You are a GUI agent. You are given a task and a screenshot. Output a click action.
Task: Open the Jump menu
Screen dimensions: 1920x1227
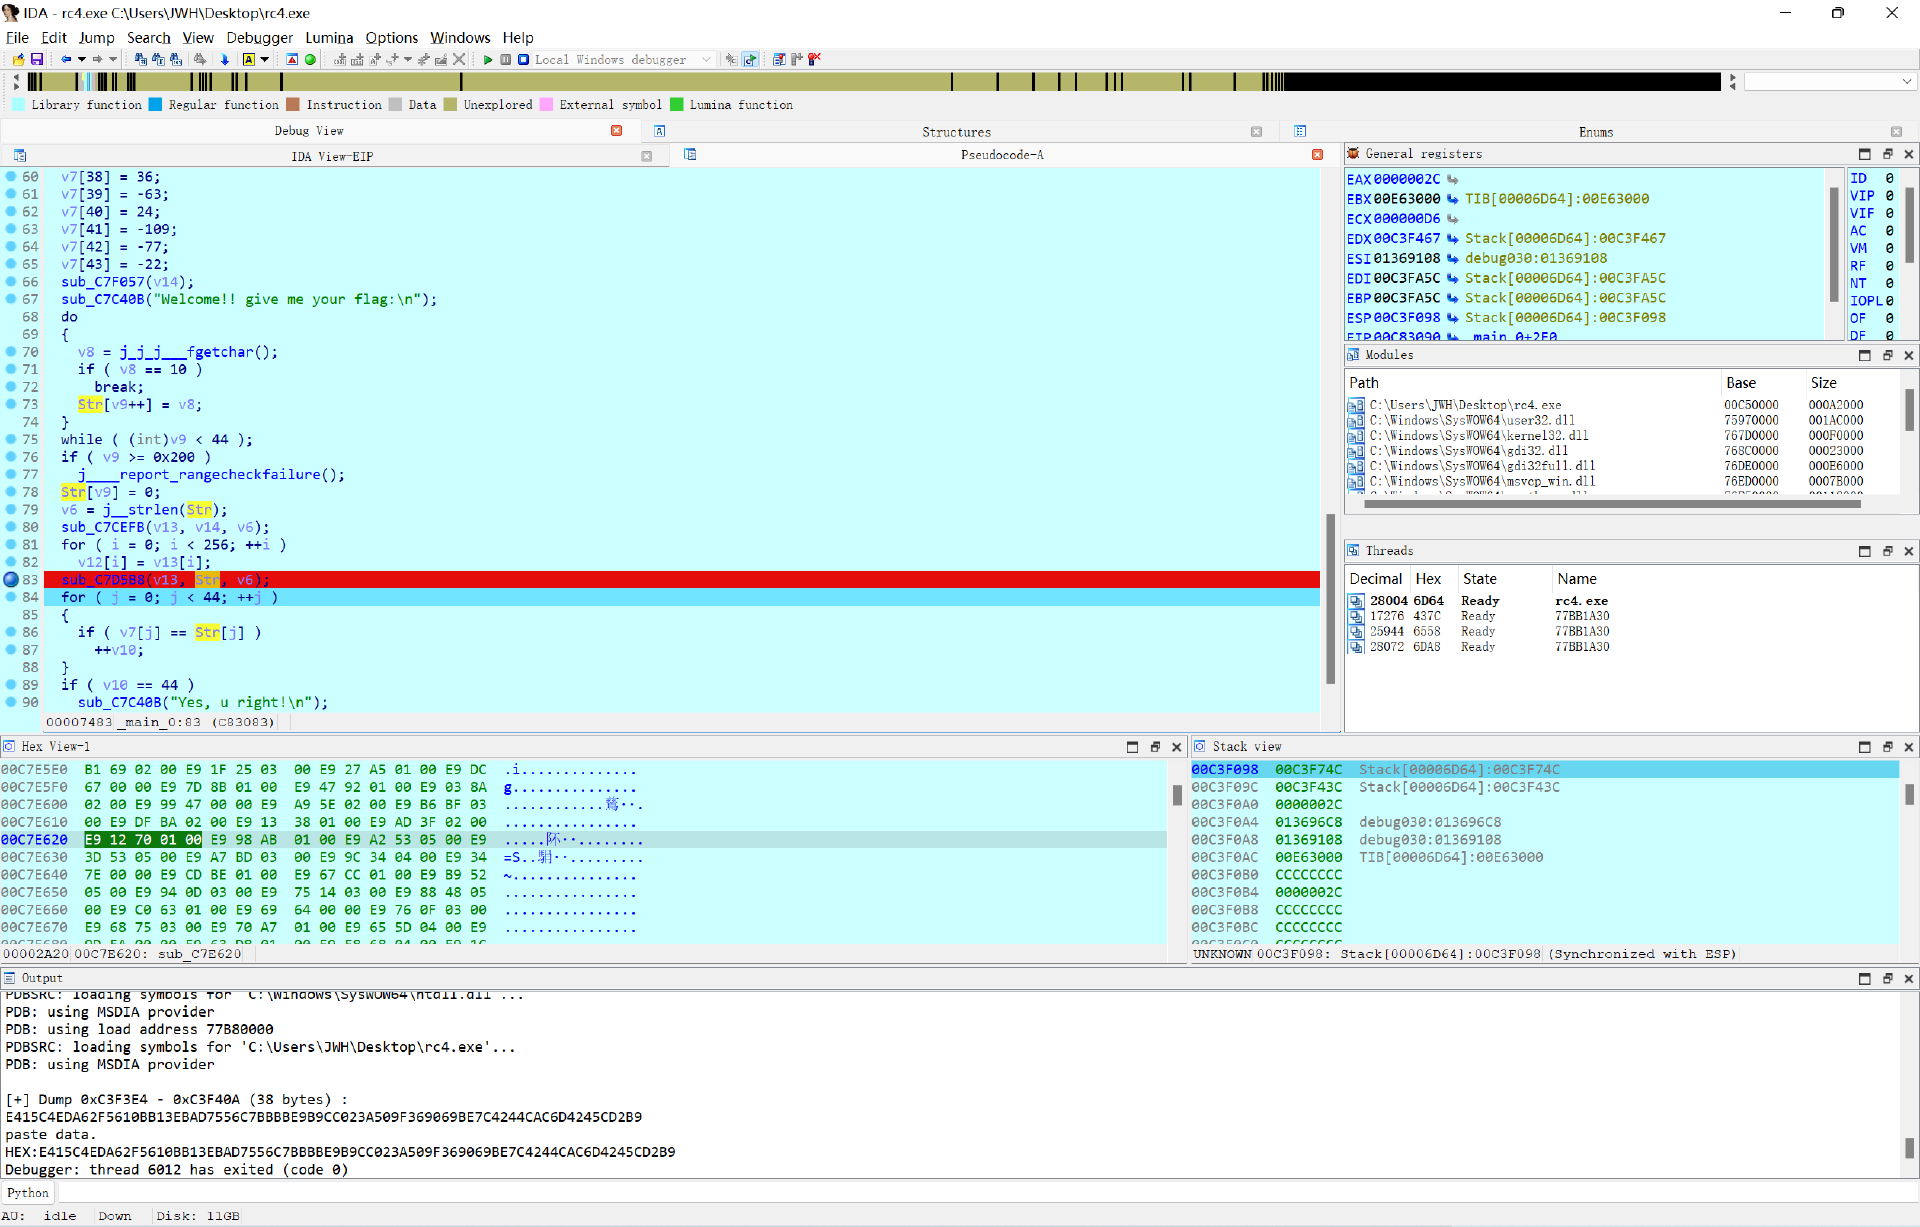pyautogui.click(x=97, y=38)
